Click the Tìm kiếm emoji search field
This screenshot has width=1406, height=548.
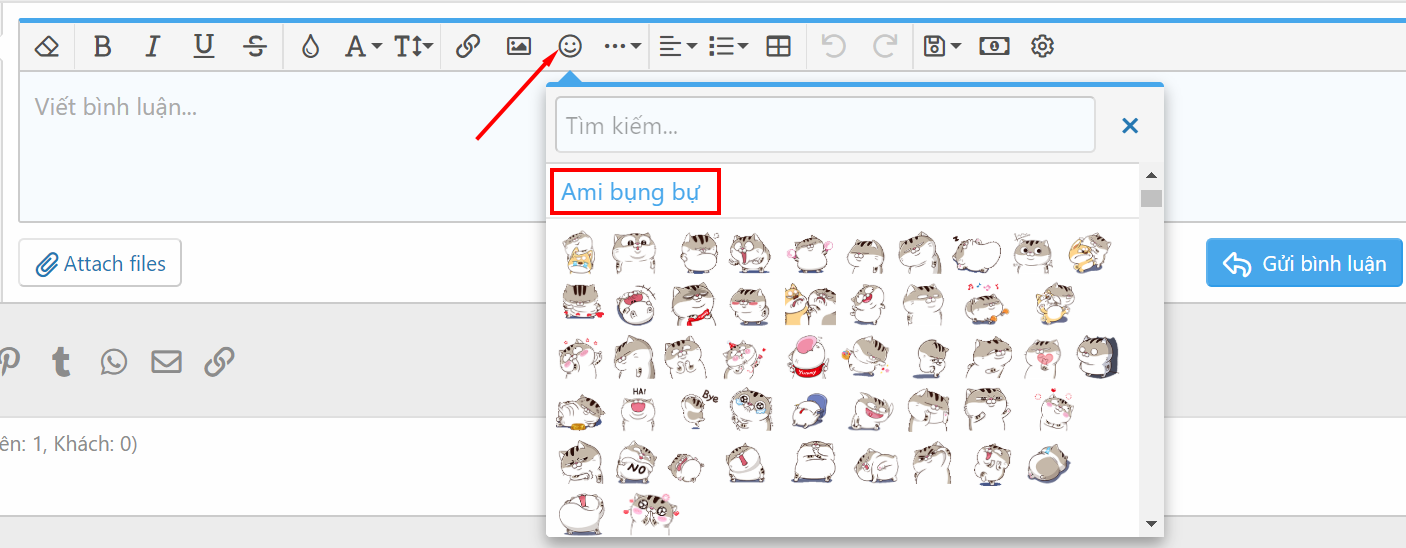point(825,126)
